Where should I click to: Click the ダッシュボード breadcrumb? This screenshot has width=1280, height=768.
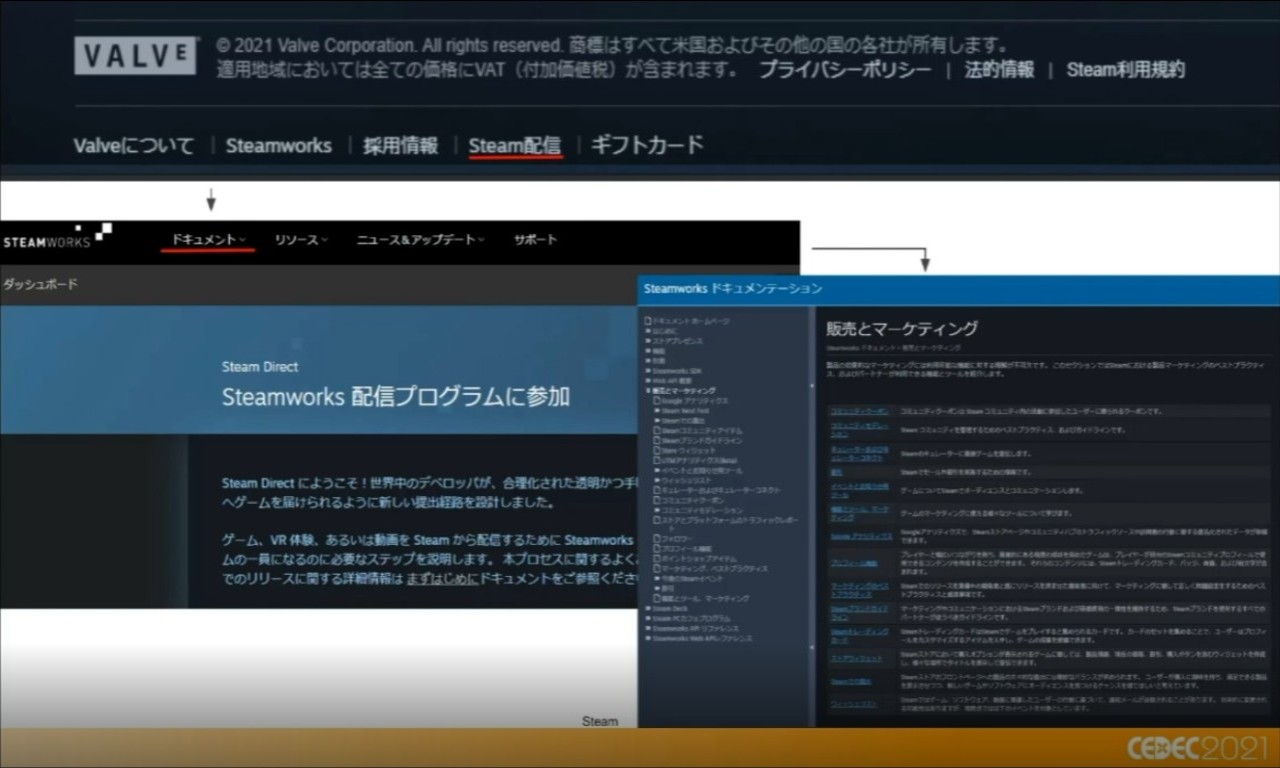point(40,285)
